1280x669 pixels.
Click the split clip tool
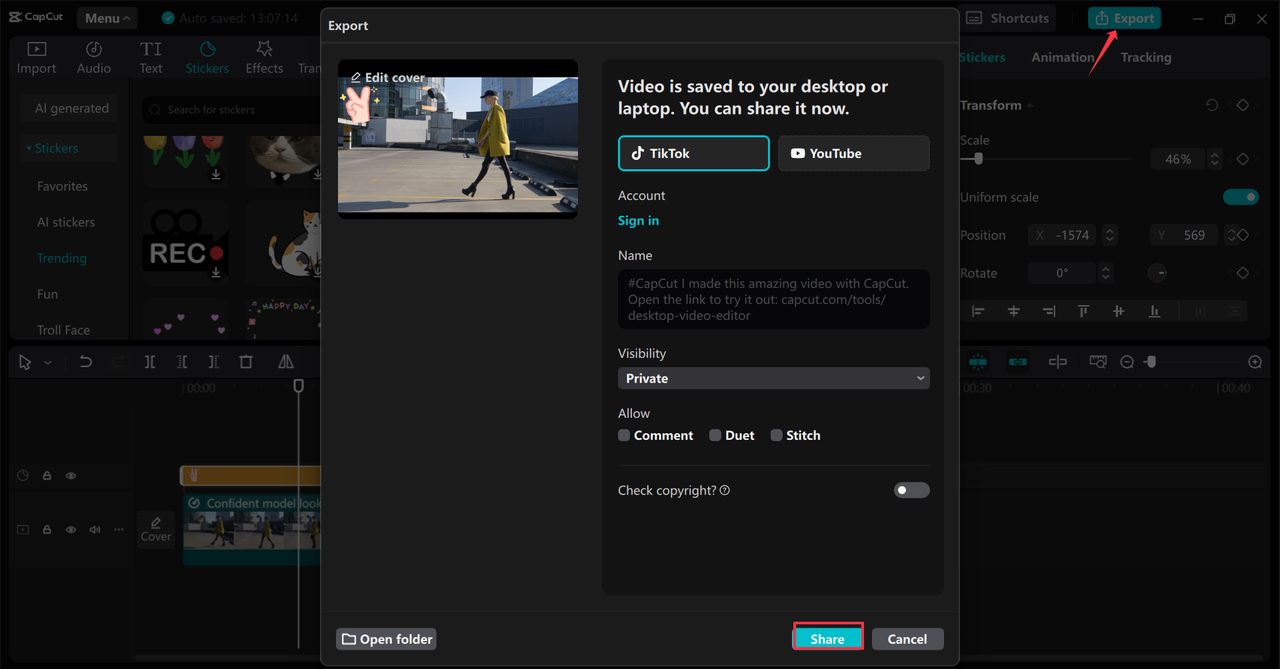150,362
